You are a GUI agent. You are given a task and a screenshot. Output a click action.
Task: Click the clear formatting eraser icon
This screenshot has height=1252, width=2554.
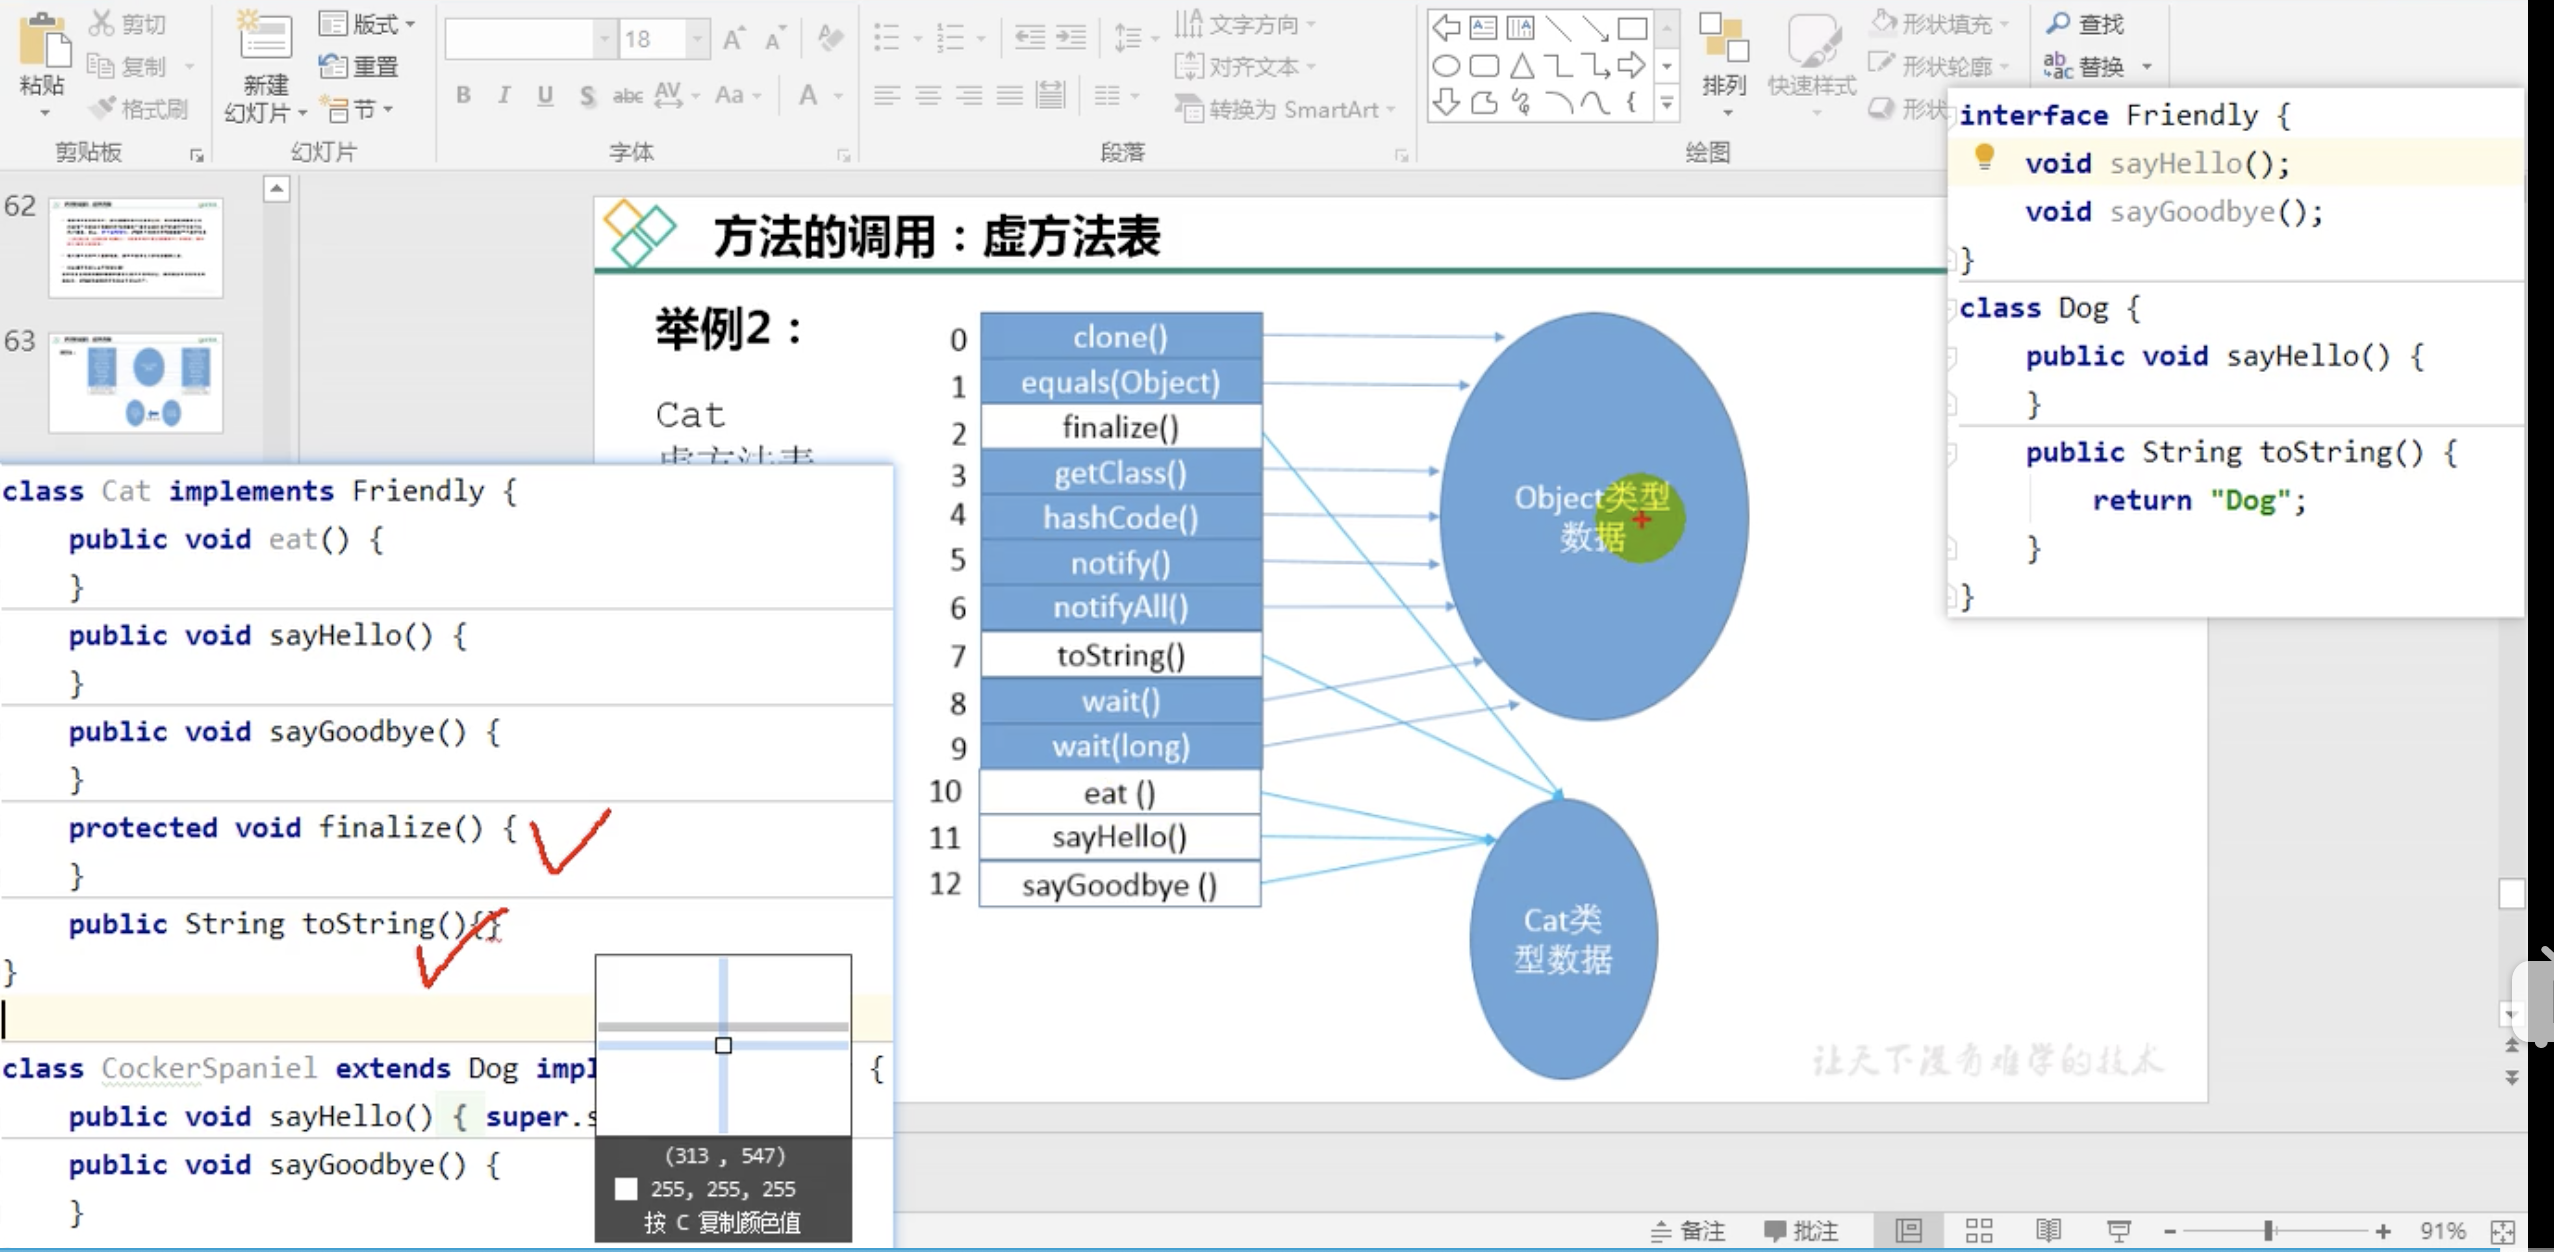click(829, 38)
